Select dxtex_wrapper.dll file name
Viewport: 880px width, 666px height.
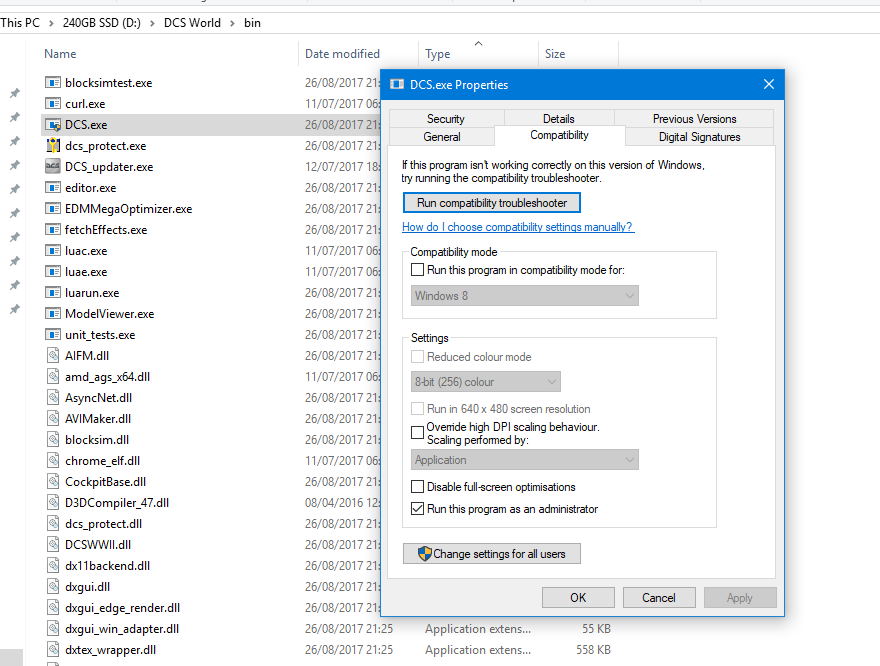point(111,650)
